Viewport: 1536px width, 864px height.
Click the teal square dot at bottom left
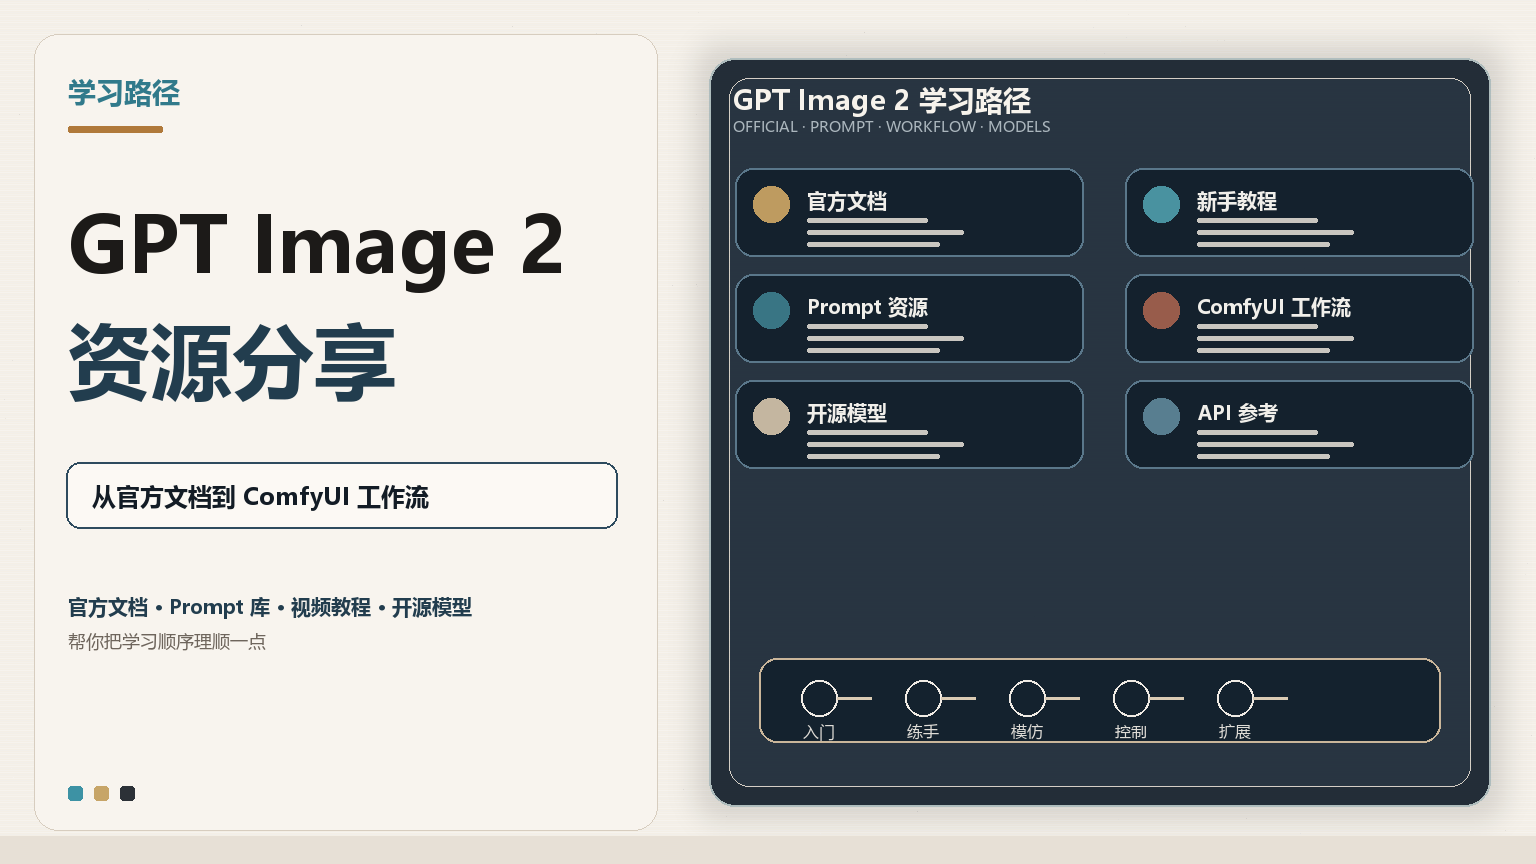tap(75, 793)
